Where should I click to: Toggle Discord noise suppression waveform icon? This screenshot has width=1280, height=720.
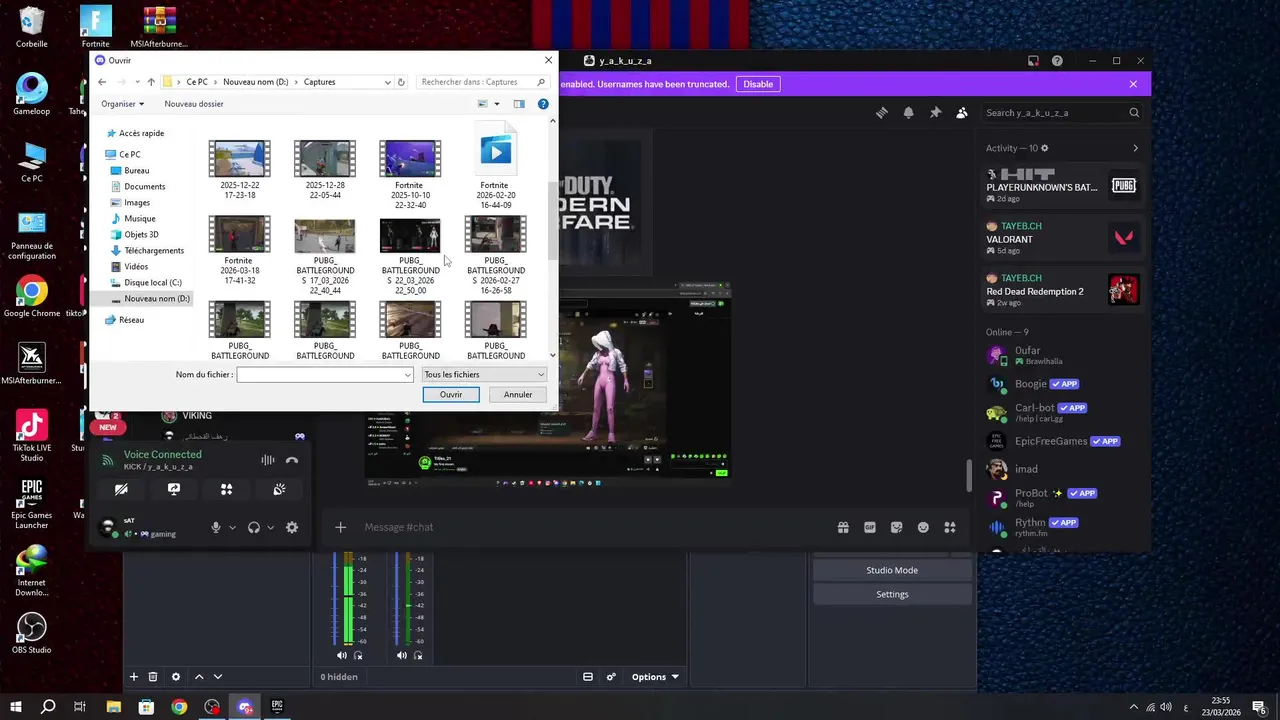tap(268, 460)
